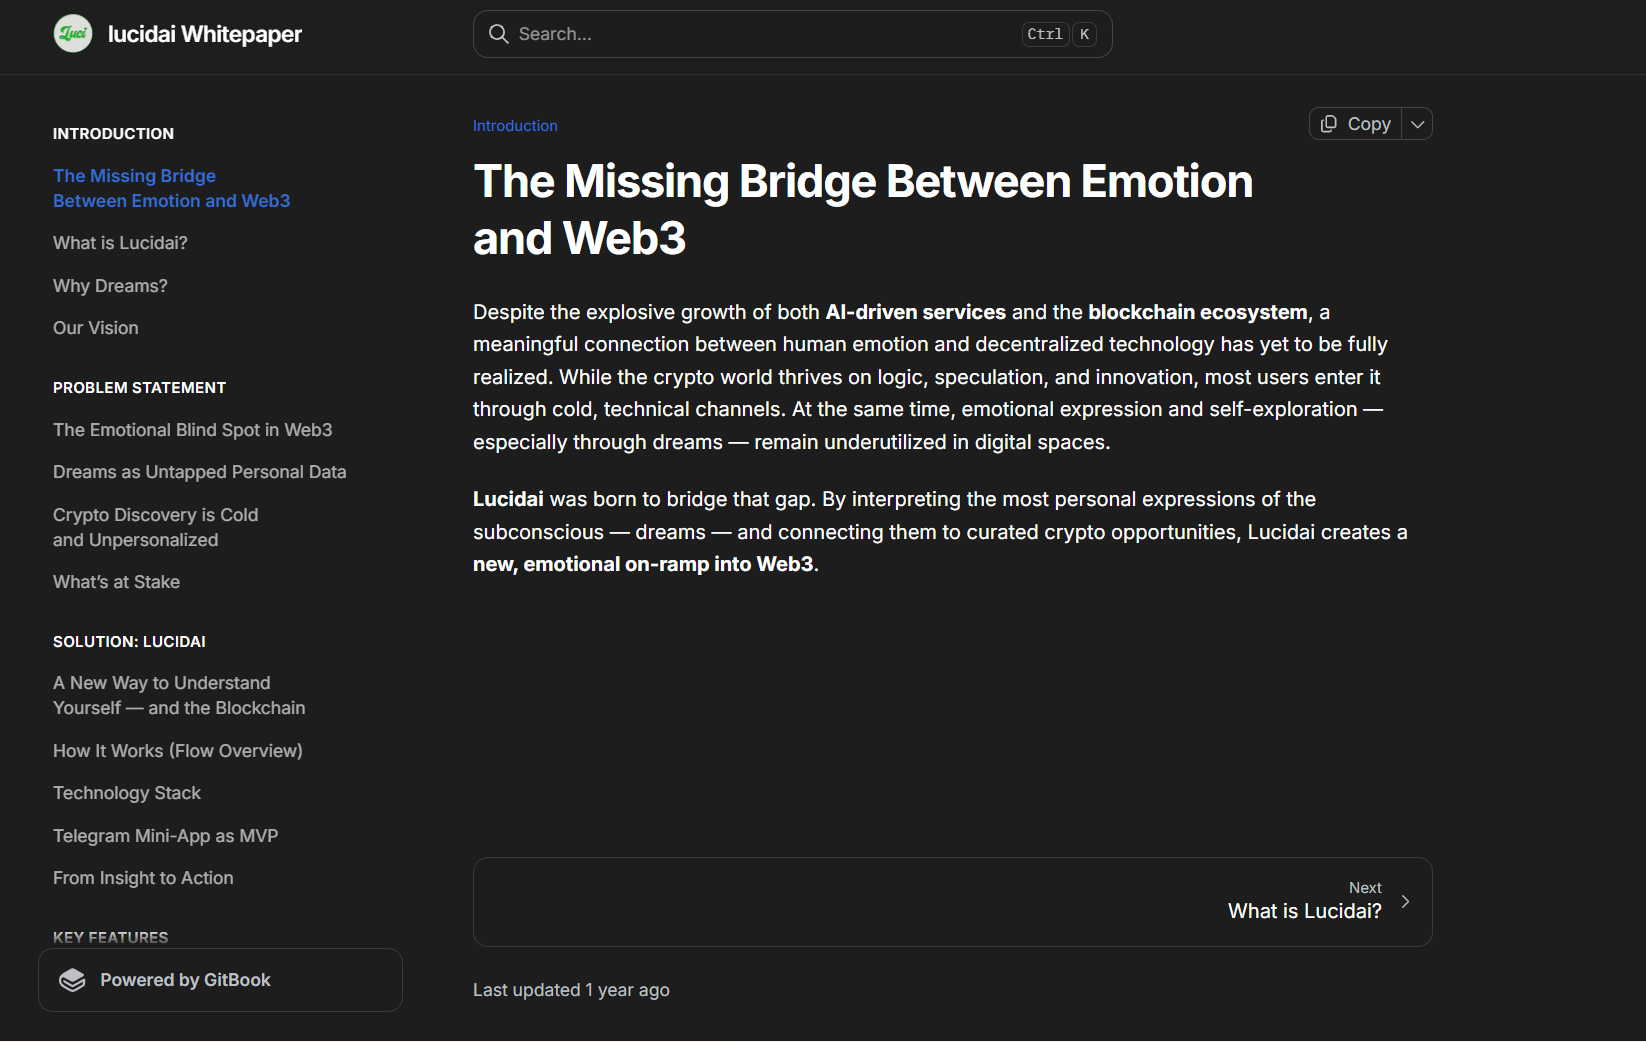The height and width of the screenshot is (1042, 1646).
Task: Navigate to Why Dreams? page
Action: click(110, 286)
